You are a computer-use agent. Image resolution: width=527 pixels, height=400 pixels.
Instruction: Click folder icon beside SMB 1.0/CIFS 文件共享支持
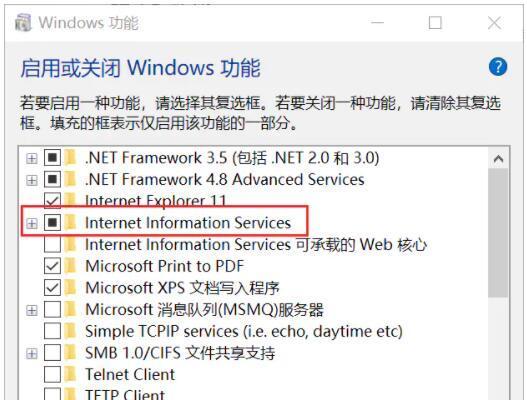(x=71, y=353)
